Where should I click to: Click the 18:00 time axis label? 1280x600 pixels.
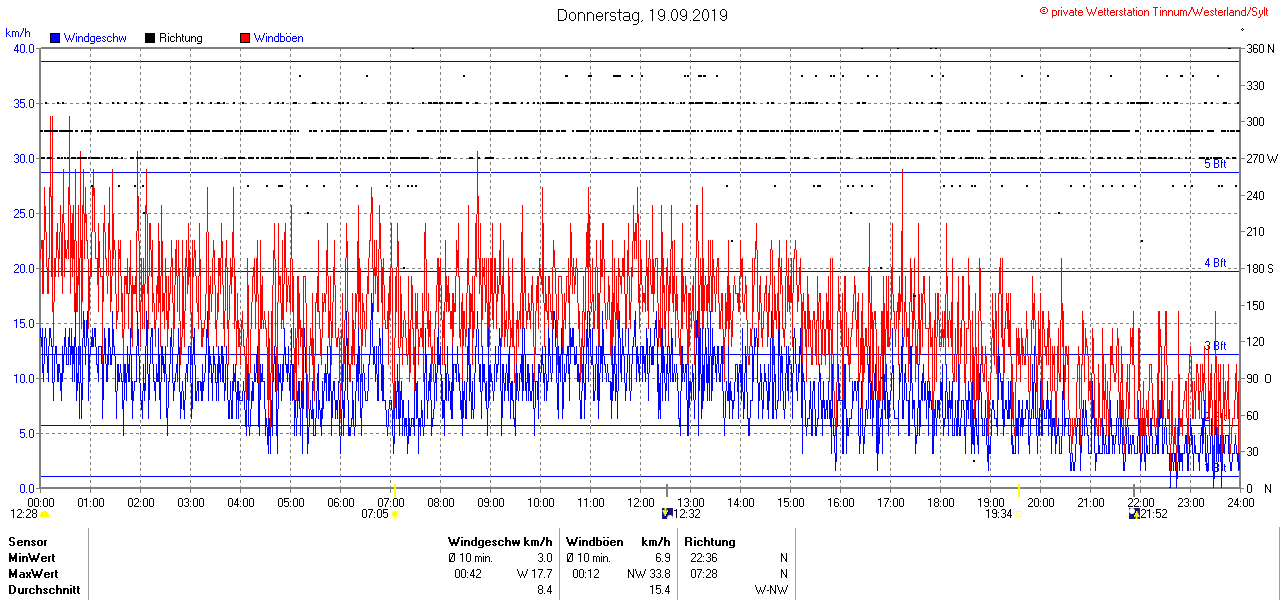pos(941,502)
